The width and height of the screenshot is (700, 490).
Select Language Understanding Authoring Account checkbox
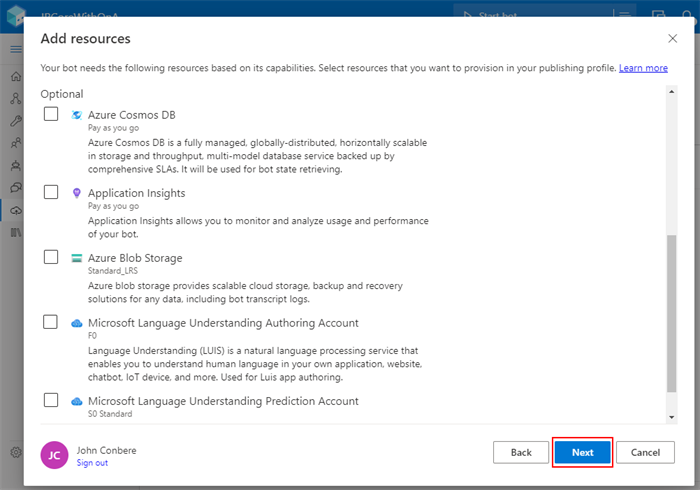[51, 323]
